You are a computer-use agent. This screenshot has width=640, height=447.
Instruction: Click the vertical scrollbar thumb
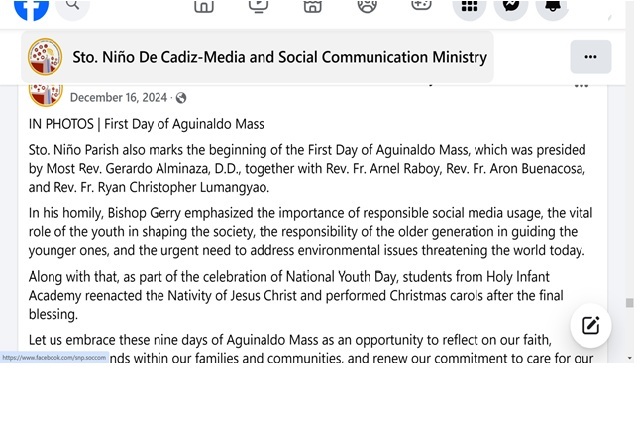coord(629,303)
